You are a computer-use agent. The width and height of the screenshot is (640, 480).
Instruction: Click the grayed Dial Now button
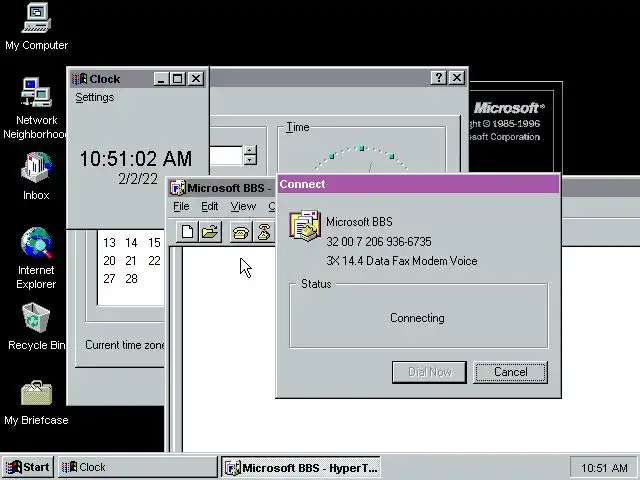(429, 372)
